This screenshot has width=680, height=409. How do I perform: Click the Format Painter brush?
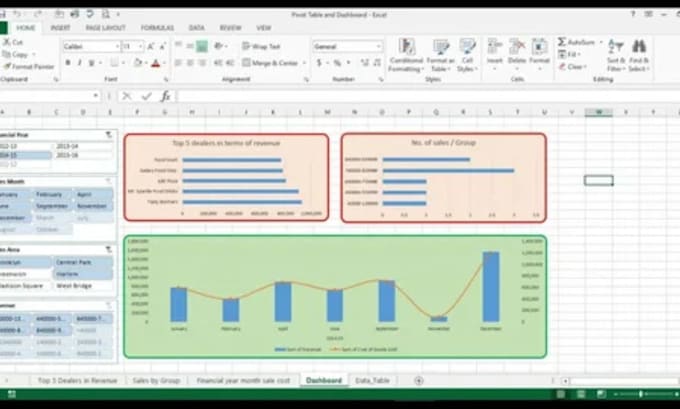7,66
